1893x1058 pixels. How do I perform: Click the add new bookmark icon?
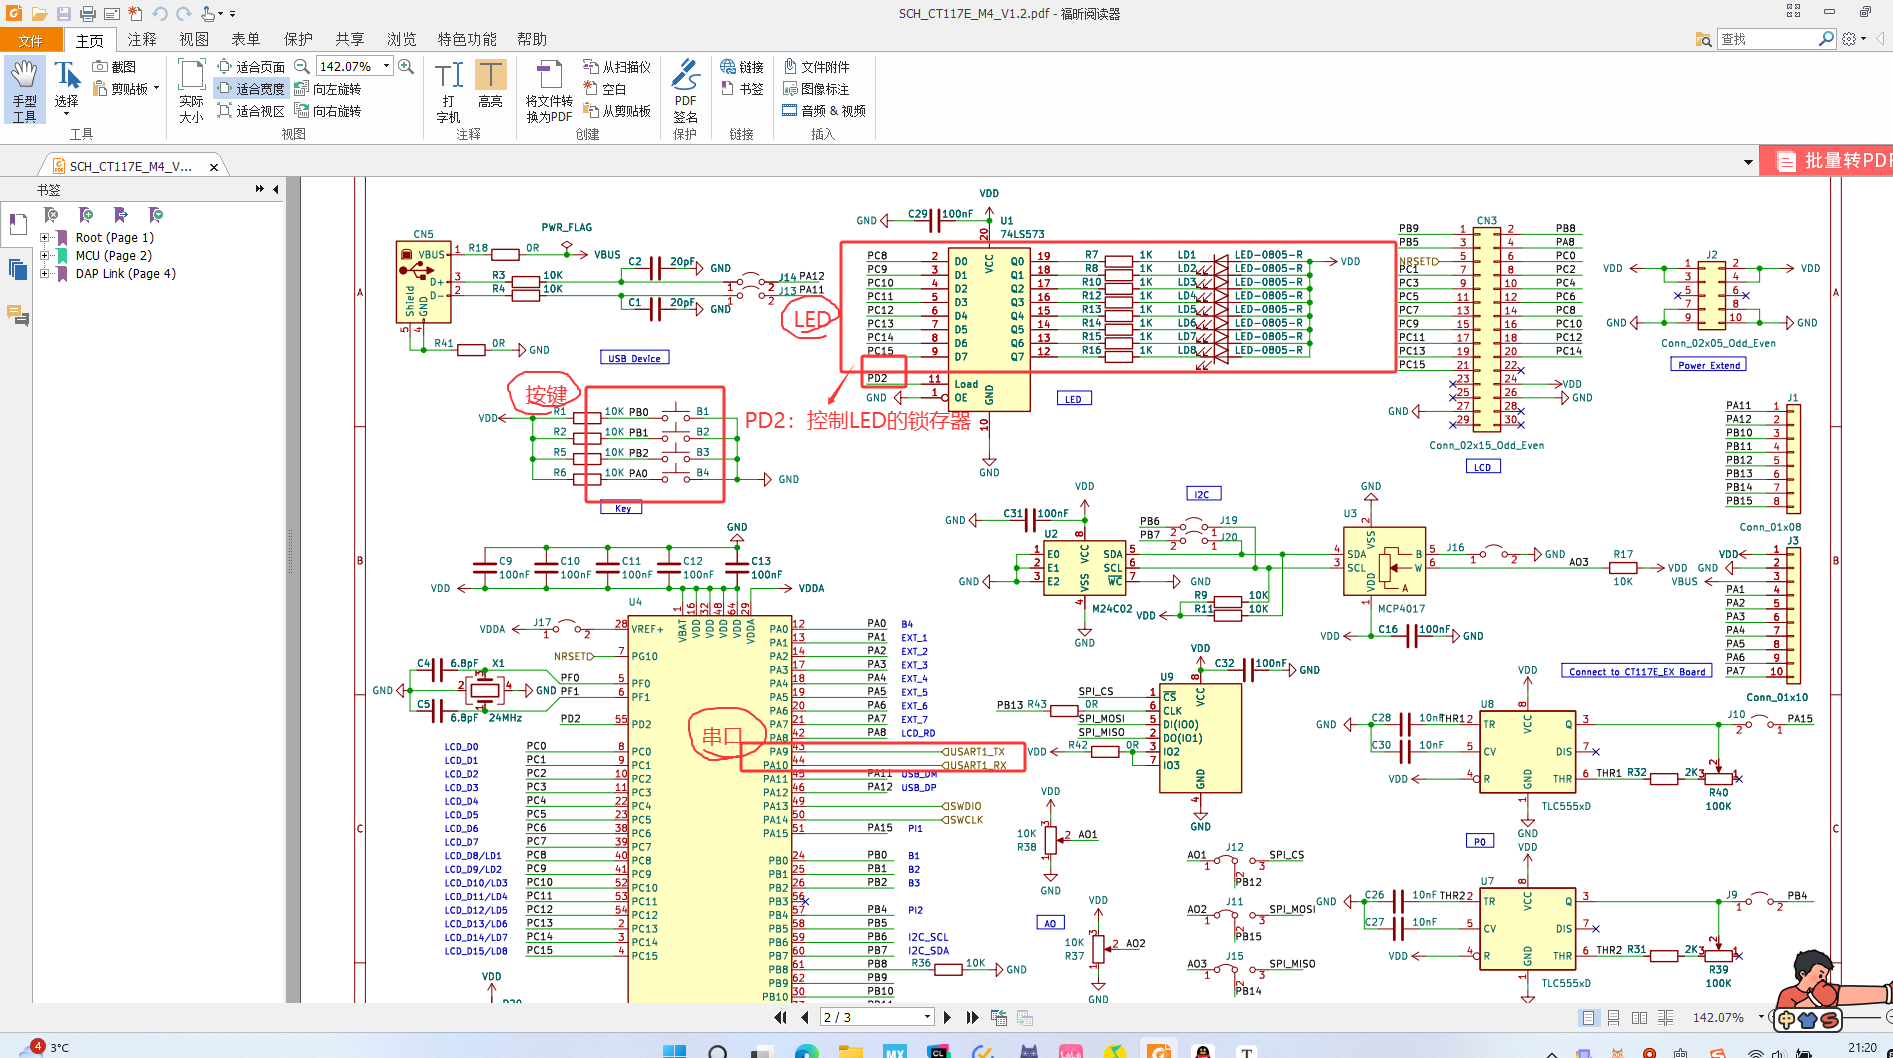tap(86, 215)
